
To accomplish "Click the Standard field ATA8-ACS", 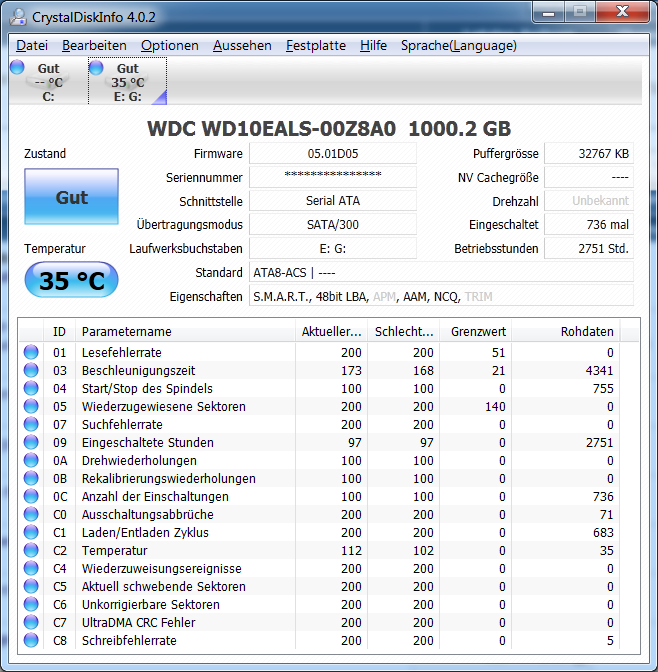I will pyautogui.click(x=441, y=272).
